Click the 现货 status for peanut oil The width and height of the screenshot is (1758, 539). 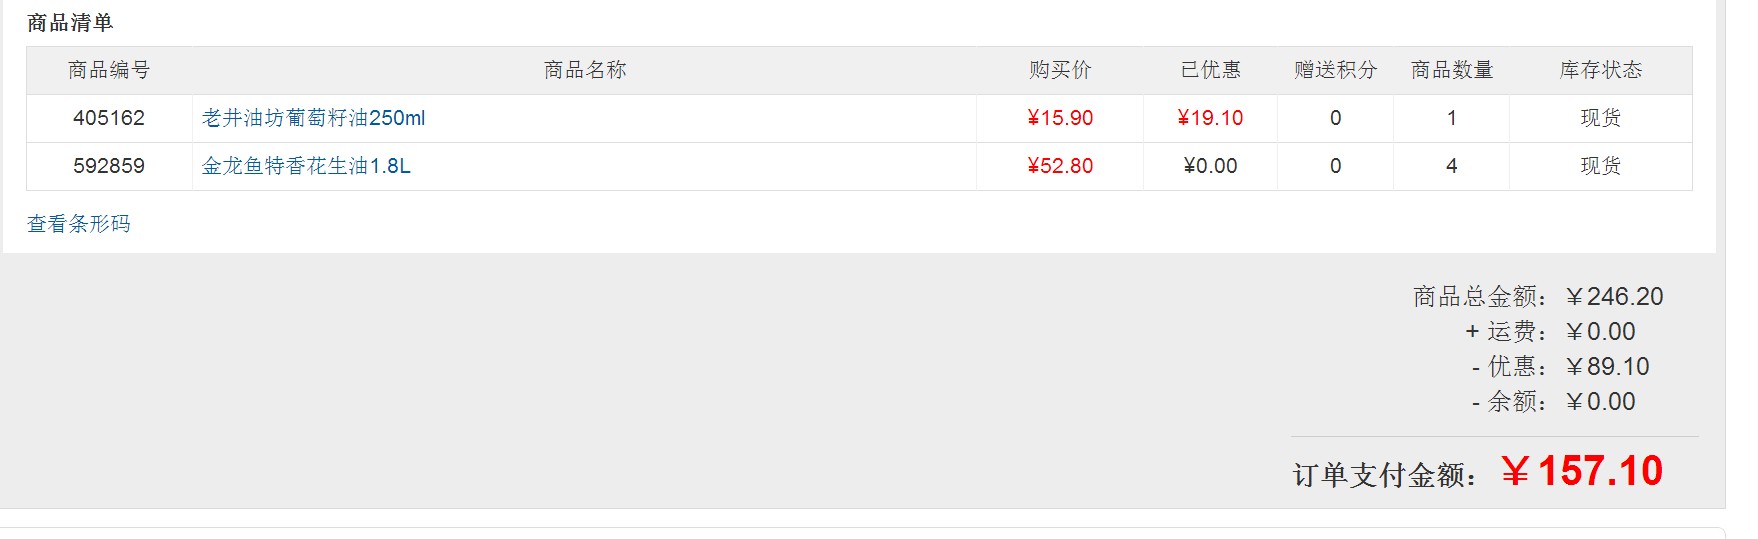click(1600, 166)
